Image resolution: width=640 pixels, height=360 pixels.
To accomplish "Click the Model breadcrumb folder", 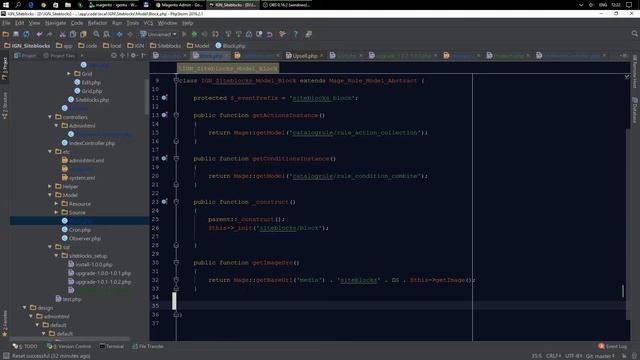I will point(198,46).
